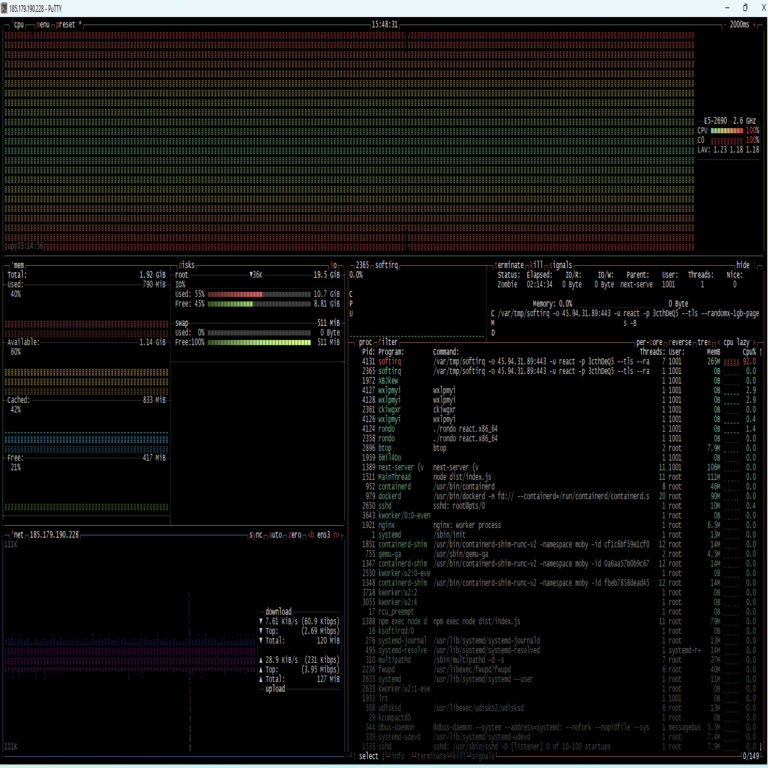The height and width of the screenshot is (768, 768).
Task: Toggle auto scaling in the net box
Action: point(277,535)
